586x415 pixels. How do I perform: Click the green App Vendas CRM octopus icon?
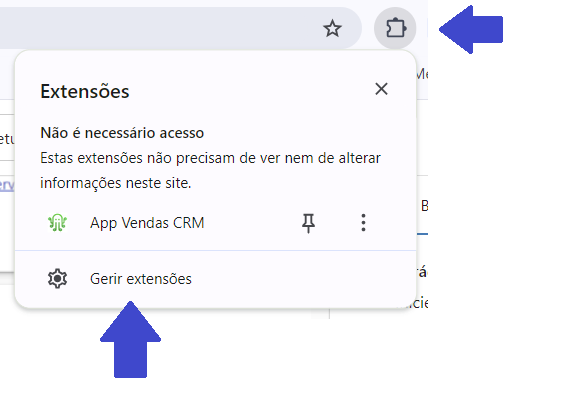point(57,223)
